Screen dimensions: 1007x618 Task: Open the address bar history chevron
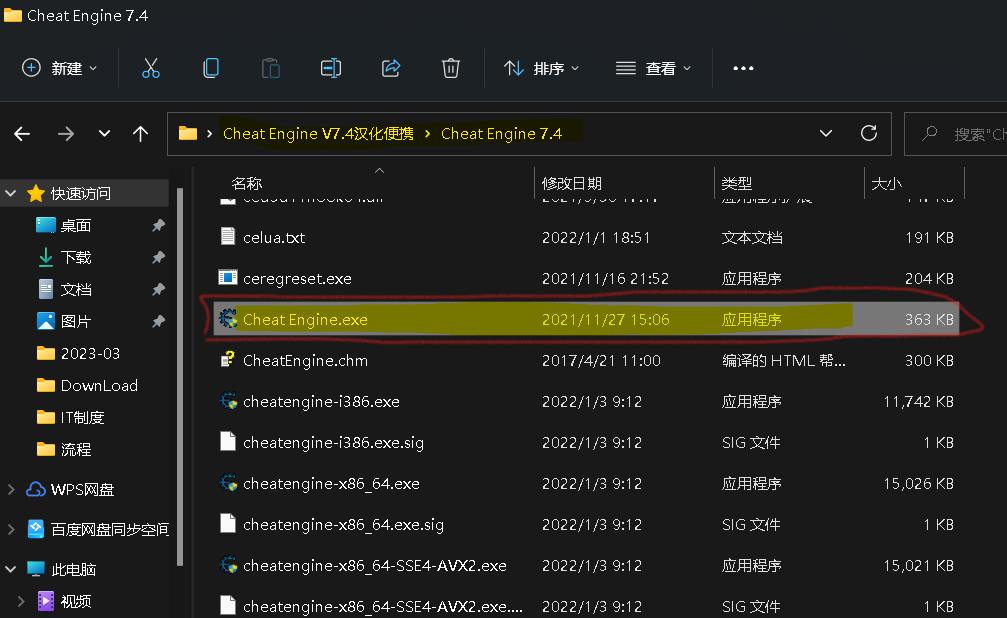pyautogui.click(x=826, y=133)
